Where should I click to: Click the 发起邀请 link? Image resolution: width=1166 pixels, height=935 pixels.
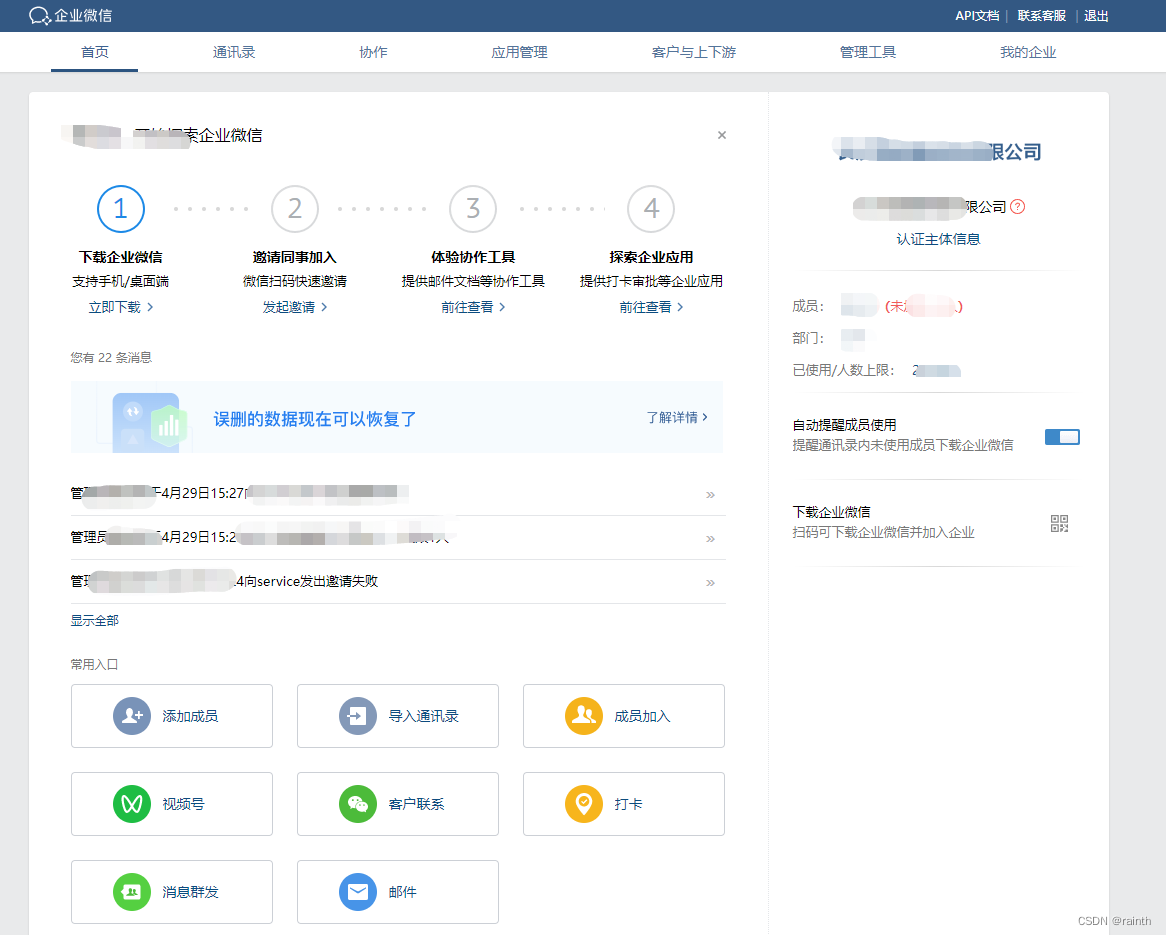pos(294,307)
